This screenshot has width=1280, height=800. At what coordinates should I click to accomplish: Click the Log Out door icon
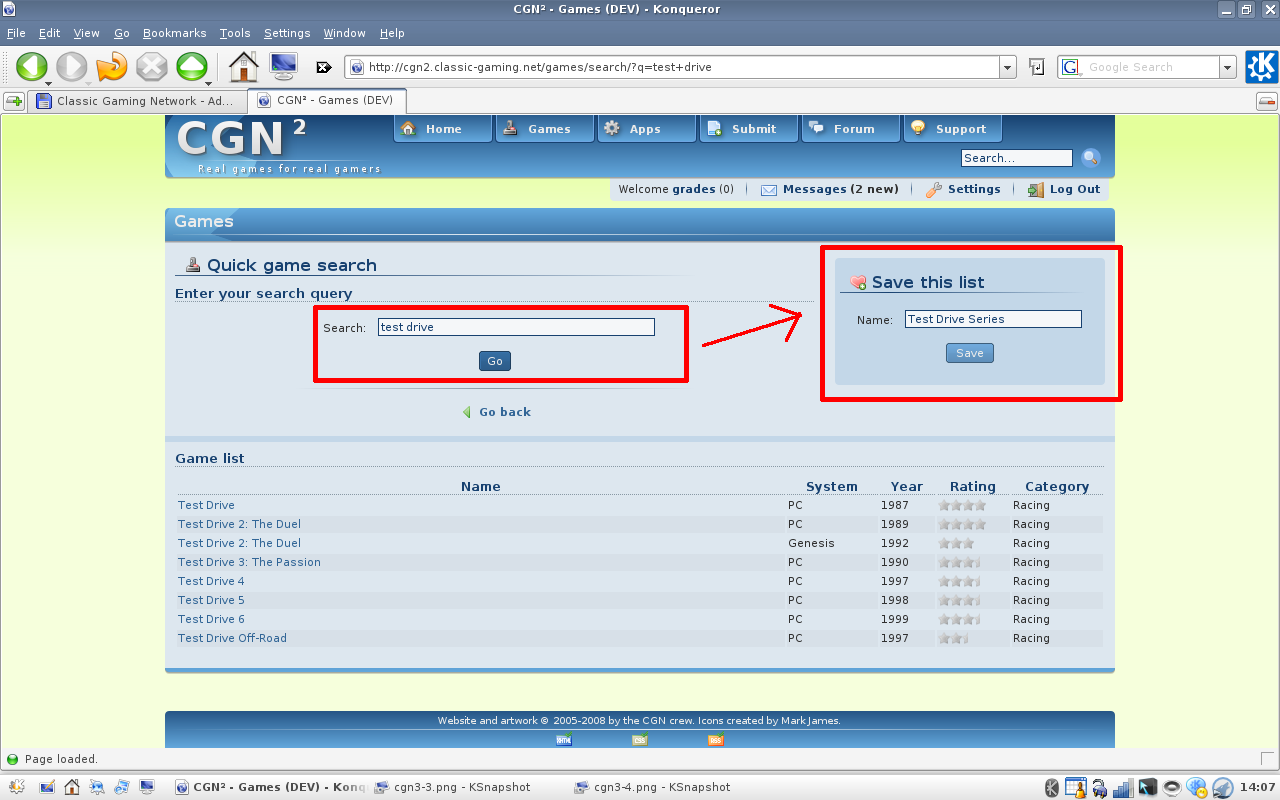coord(1036,189)
